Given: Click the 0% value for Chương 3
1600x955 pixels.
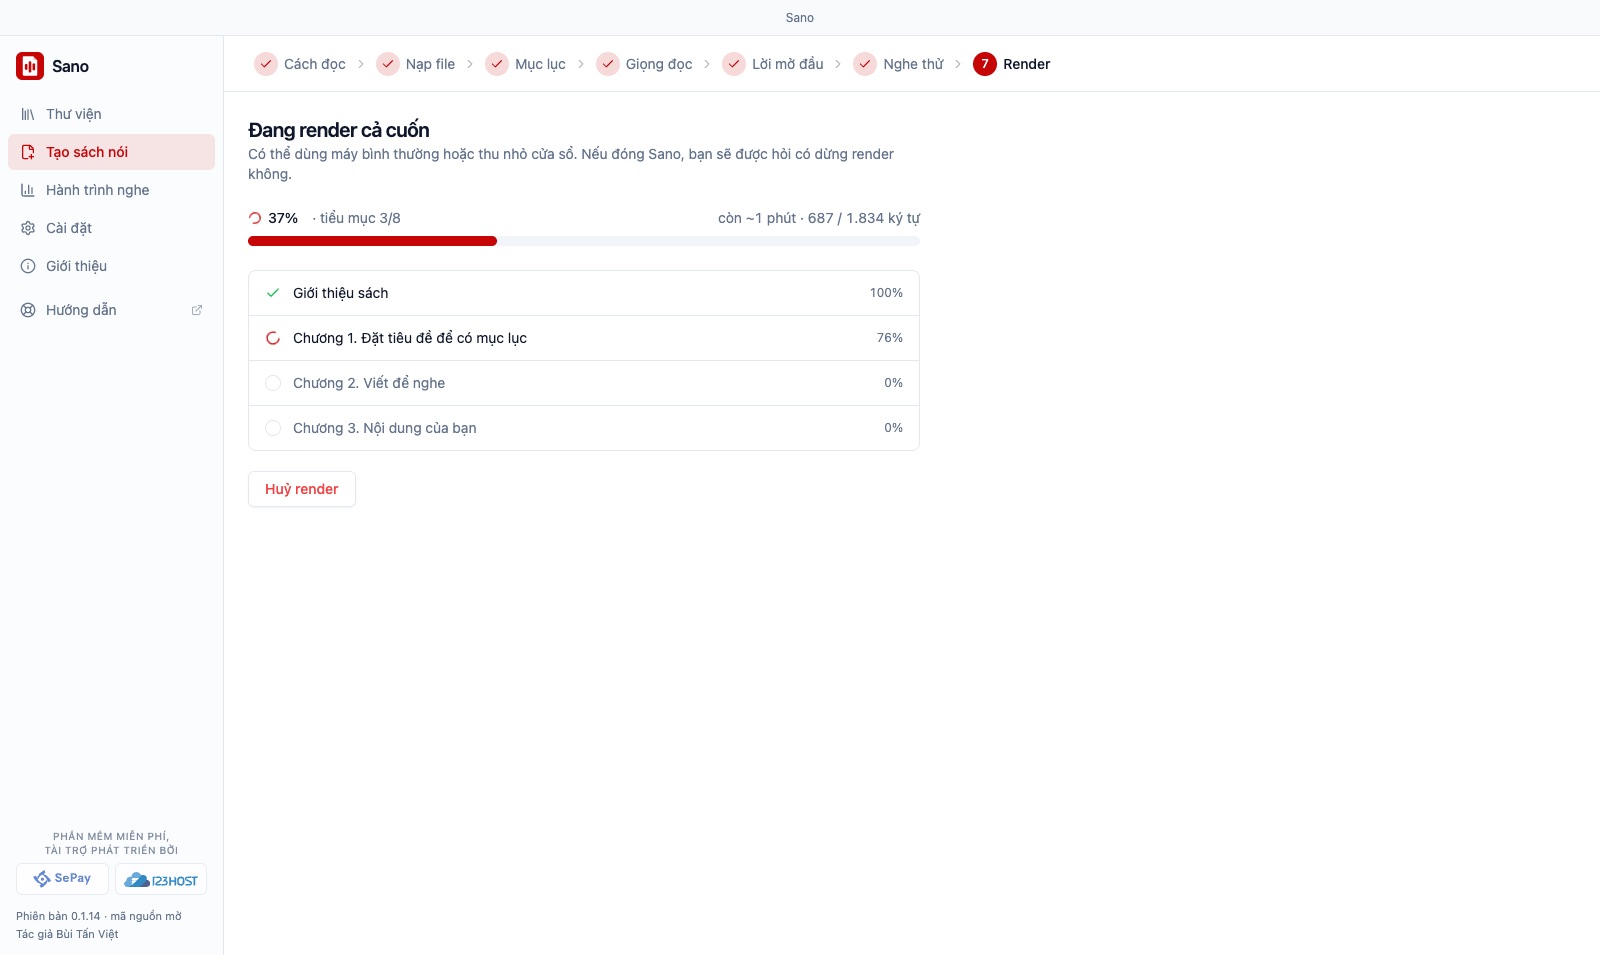Looking at the screenshot, I should (893, 428).
